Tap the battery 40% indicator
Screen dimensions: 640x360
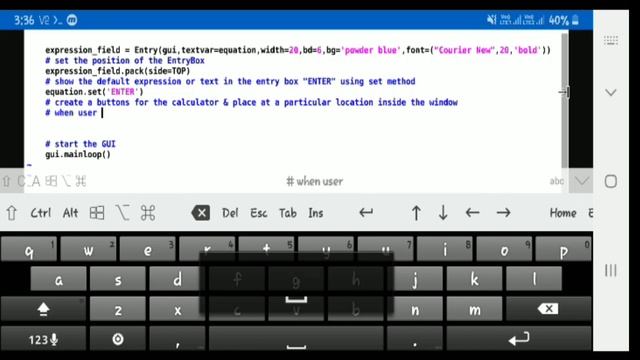[564, 20]
